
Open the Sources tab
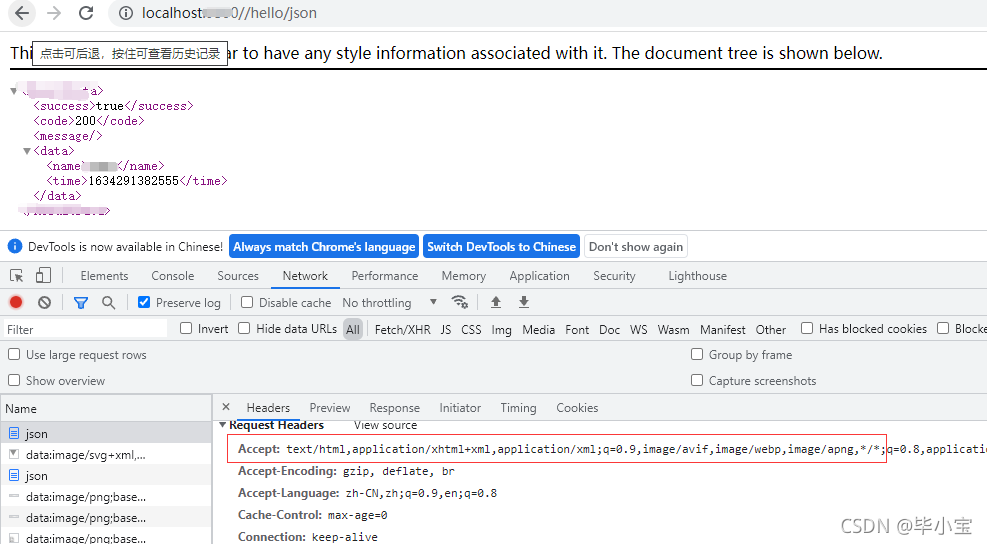point(238,276)
